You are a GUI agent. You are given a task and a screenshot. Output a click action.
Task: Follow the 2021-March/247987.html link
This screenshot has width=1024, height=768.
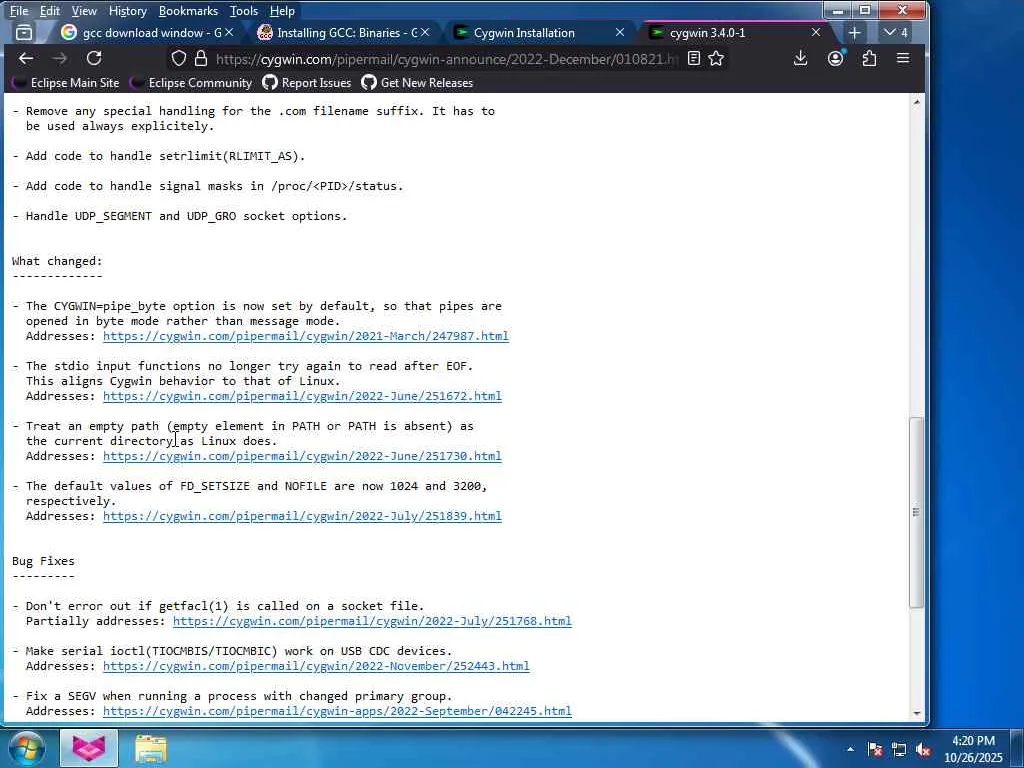tap(306, 336)
